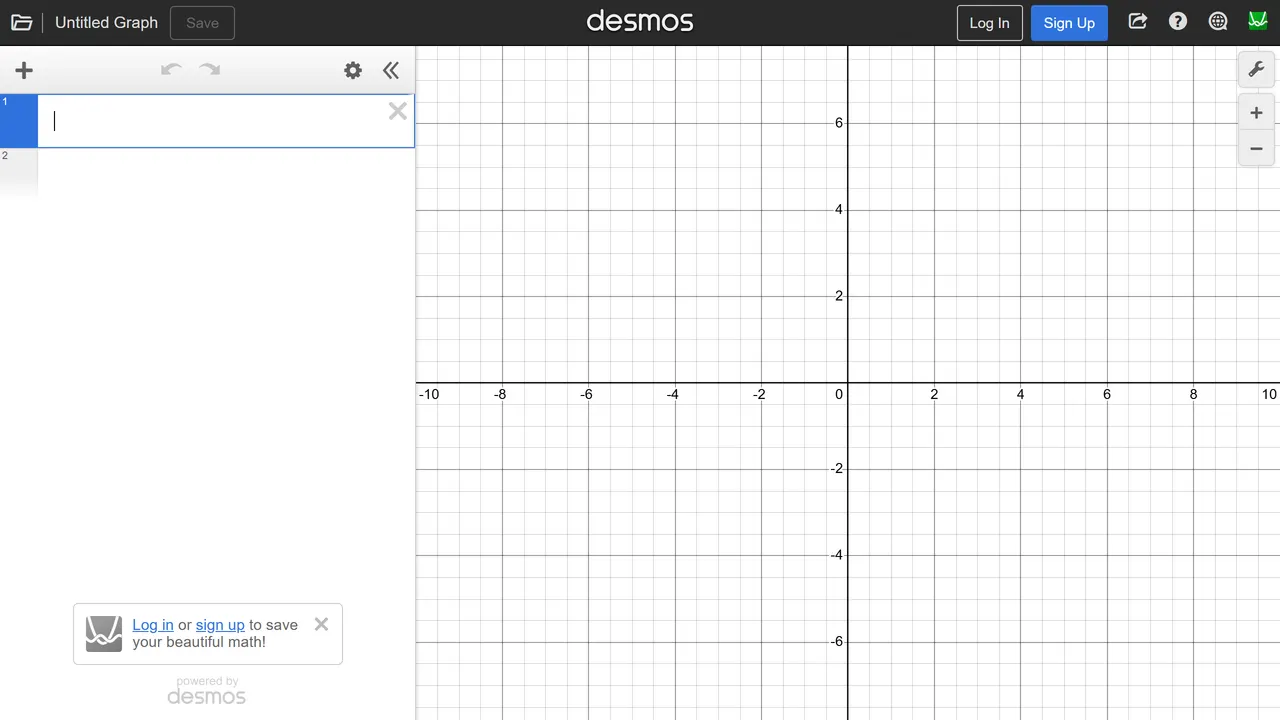Image resolution: width=1280 pixels, height=720 pixels.
Task: Open the Help question mark icon
Action: pos(1178,21)
